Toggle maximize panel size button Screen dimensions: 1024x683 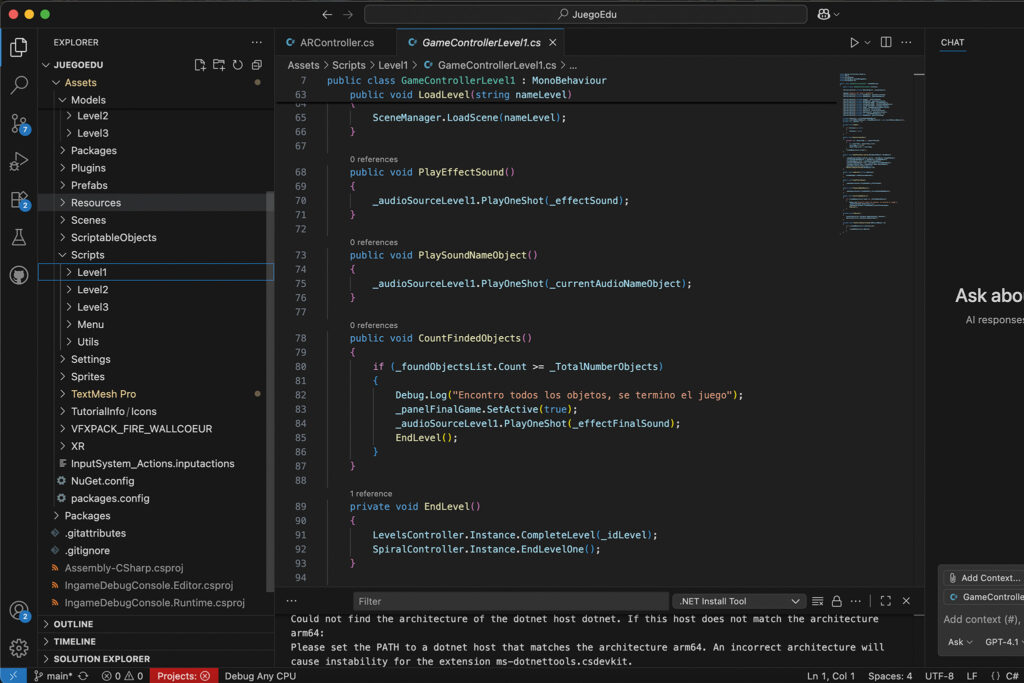click(886, 601)
